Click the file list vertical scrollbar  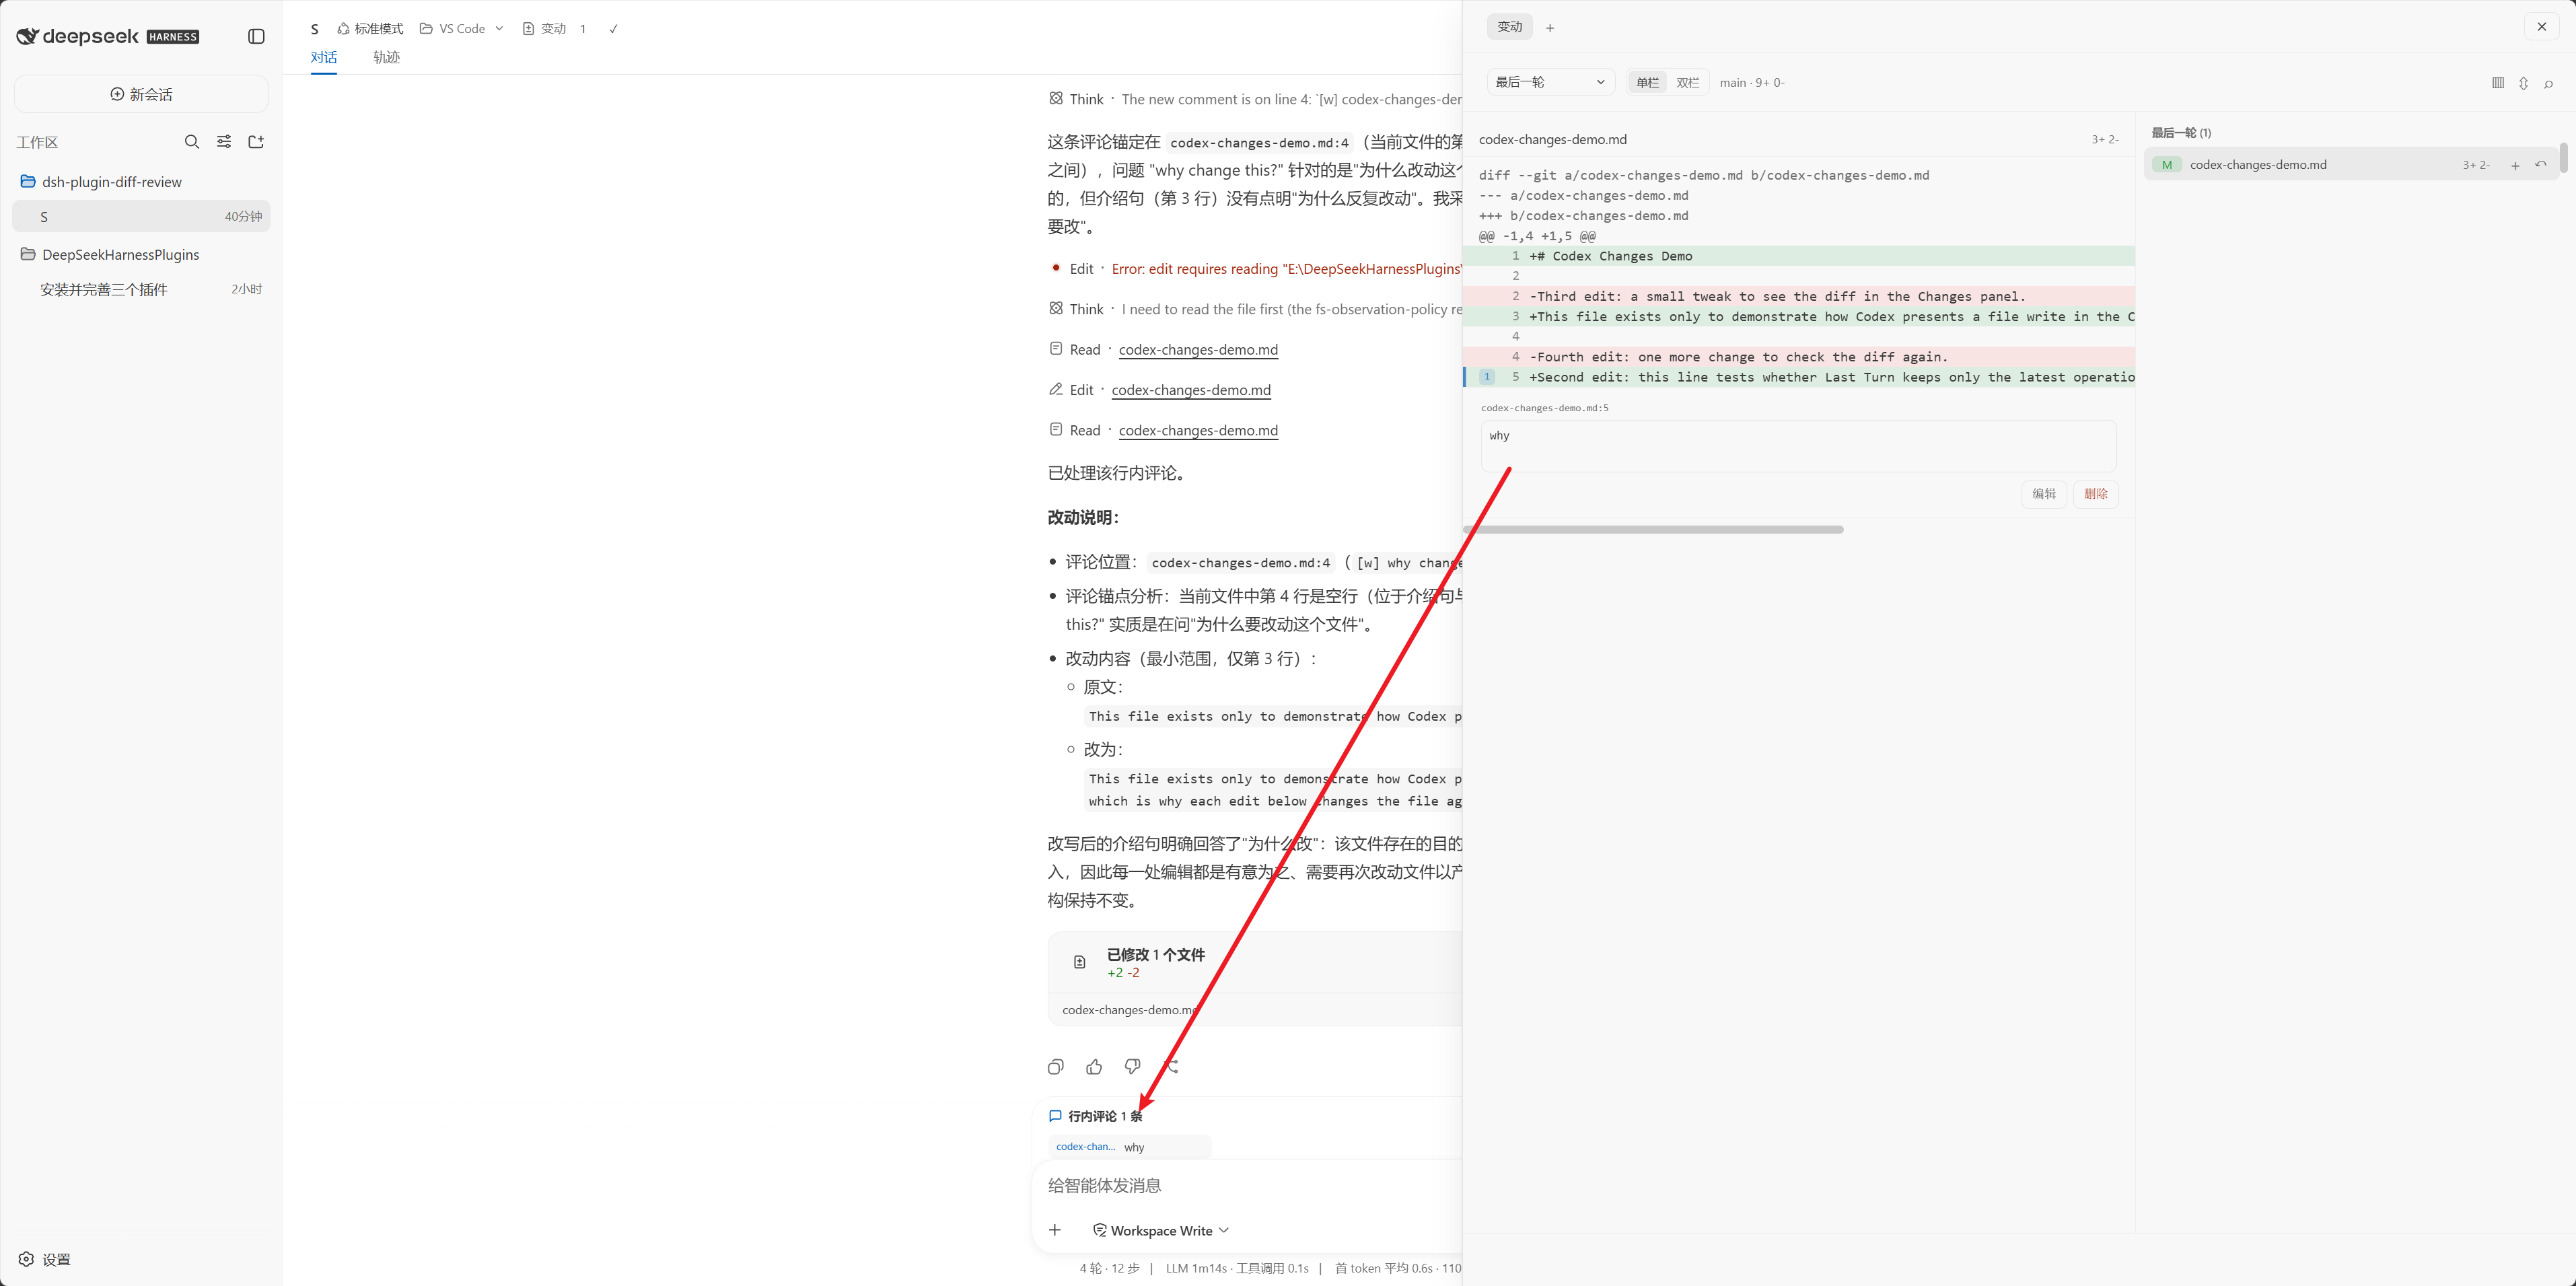tap(2563, 158)
